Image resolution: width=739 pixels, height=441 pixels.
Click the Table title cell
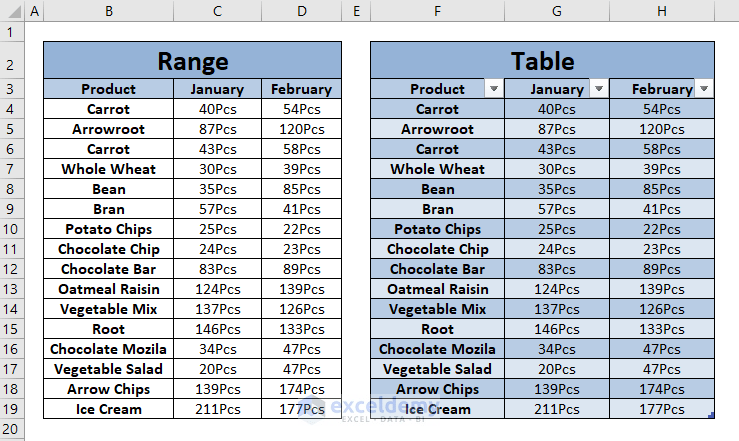click(542, 60)
